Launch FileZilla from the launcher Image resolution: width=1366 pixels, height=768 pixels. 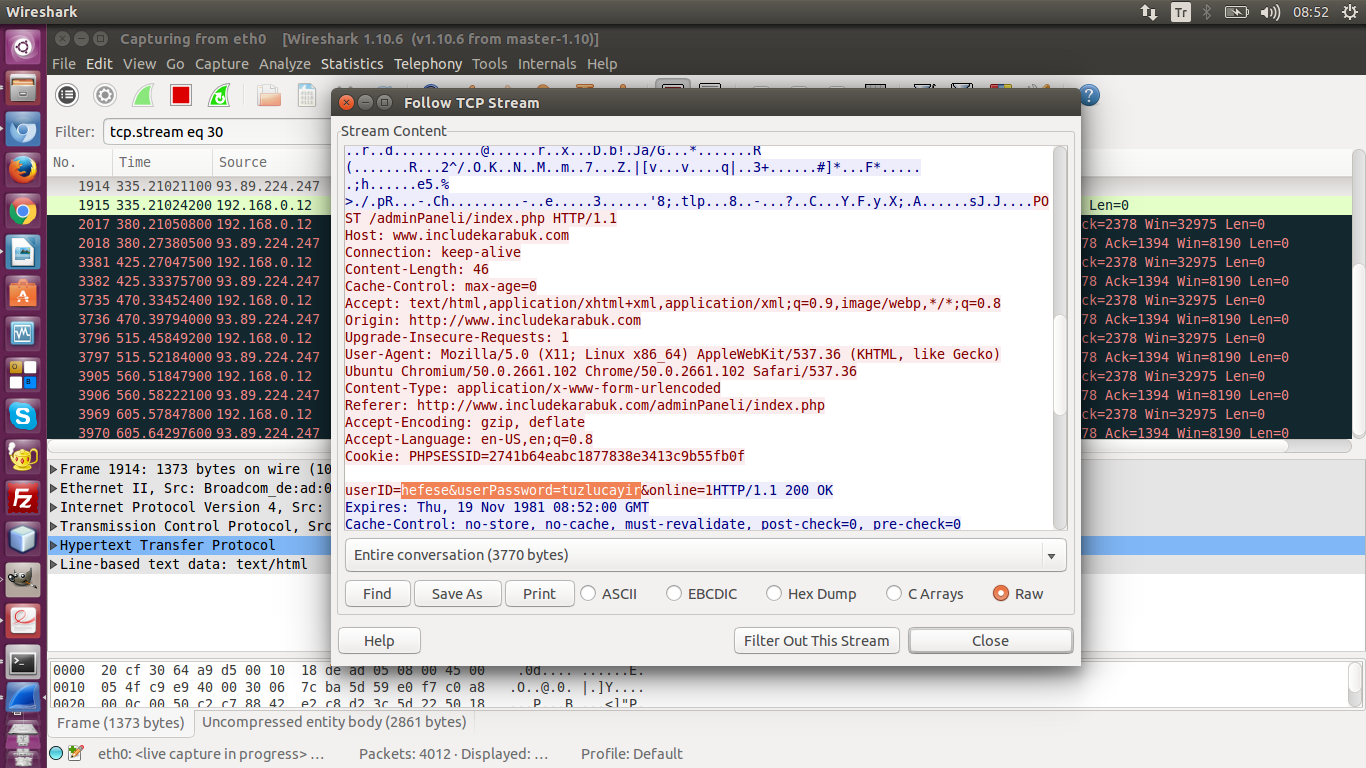[x=23, y=497]
